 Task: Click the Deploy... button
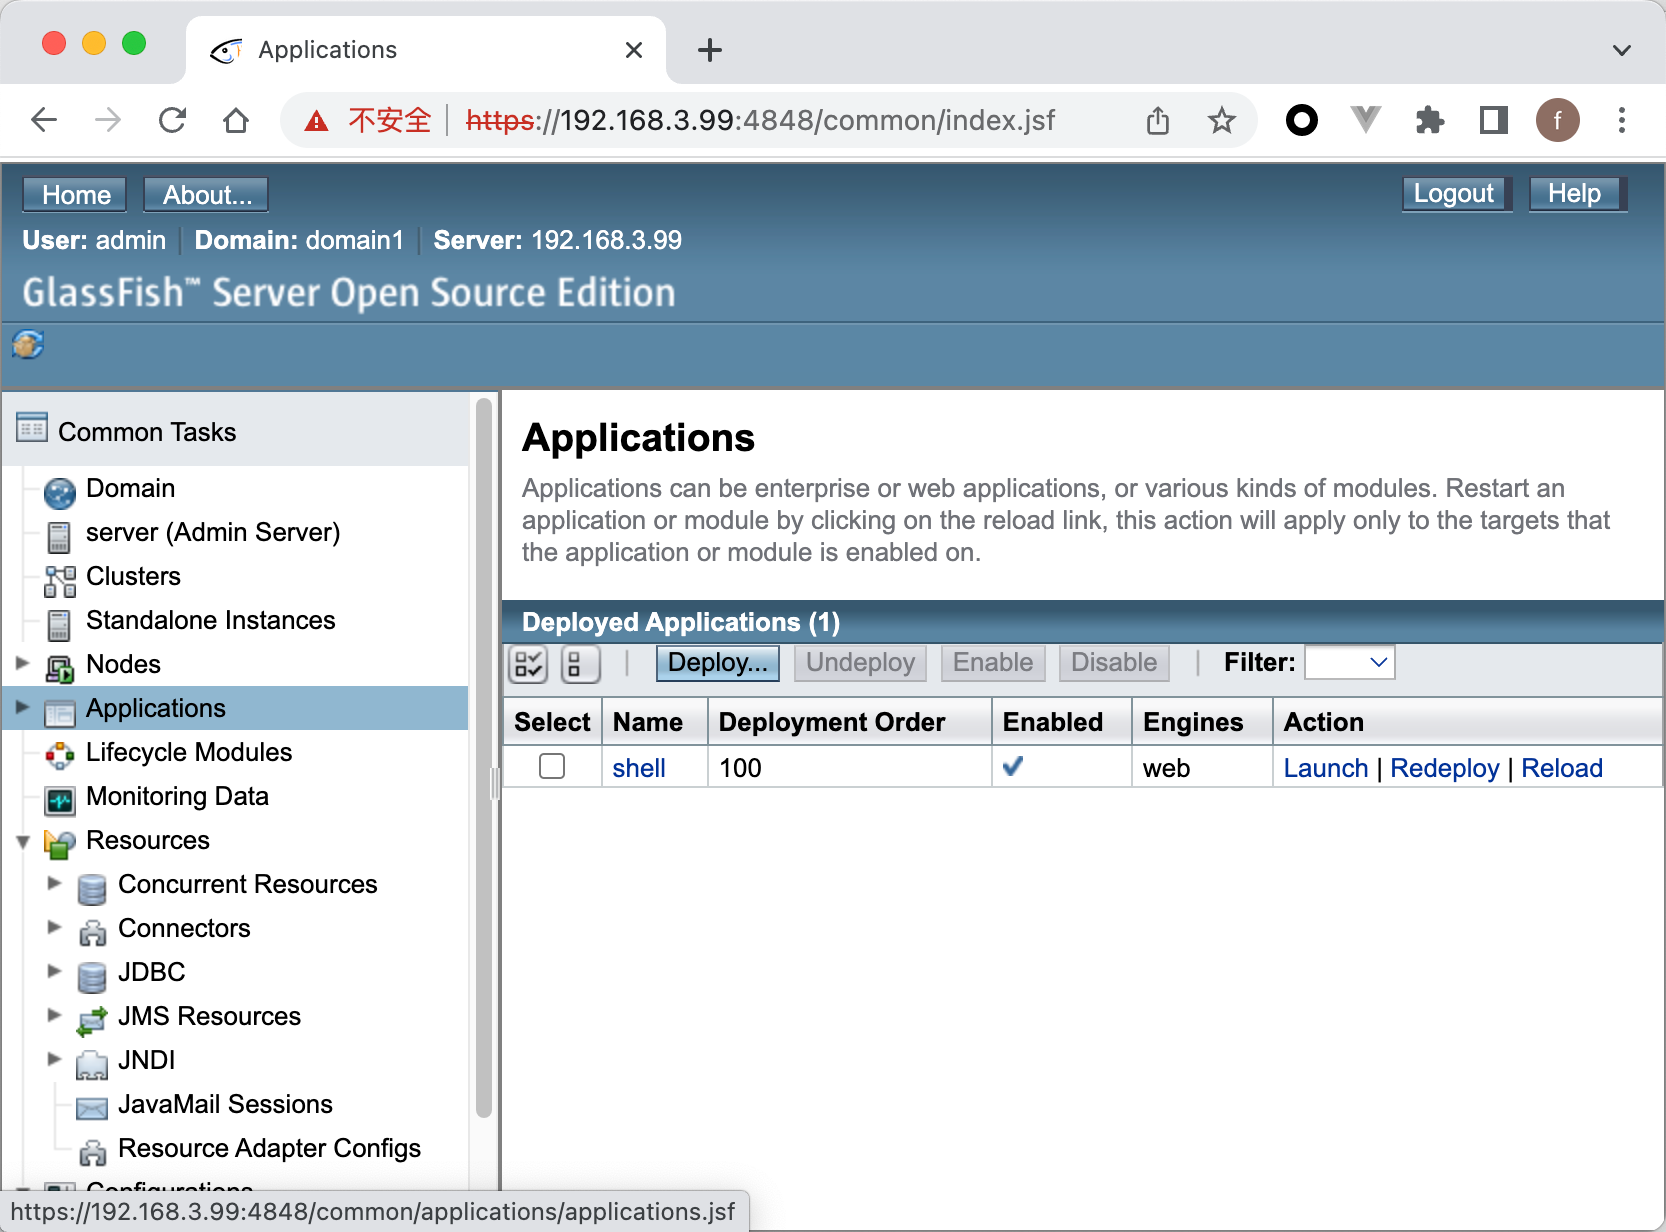(x=717, y=663)
